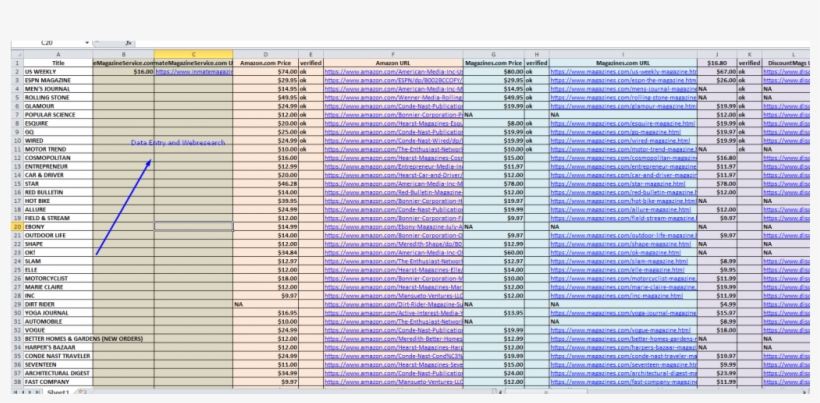Click the next sheet navigation arrow

coord(29,392)
